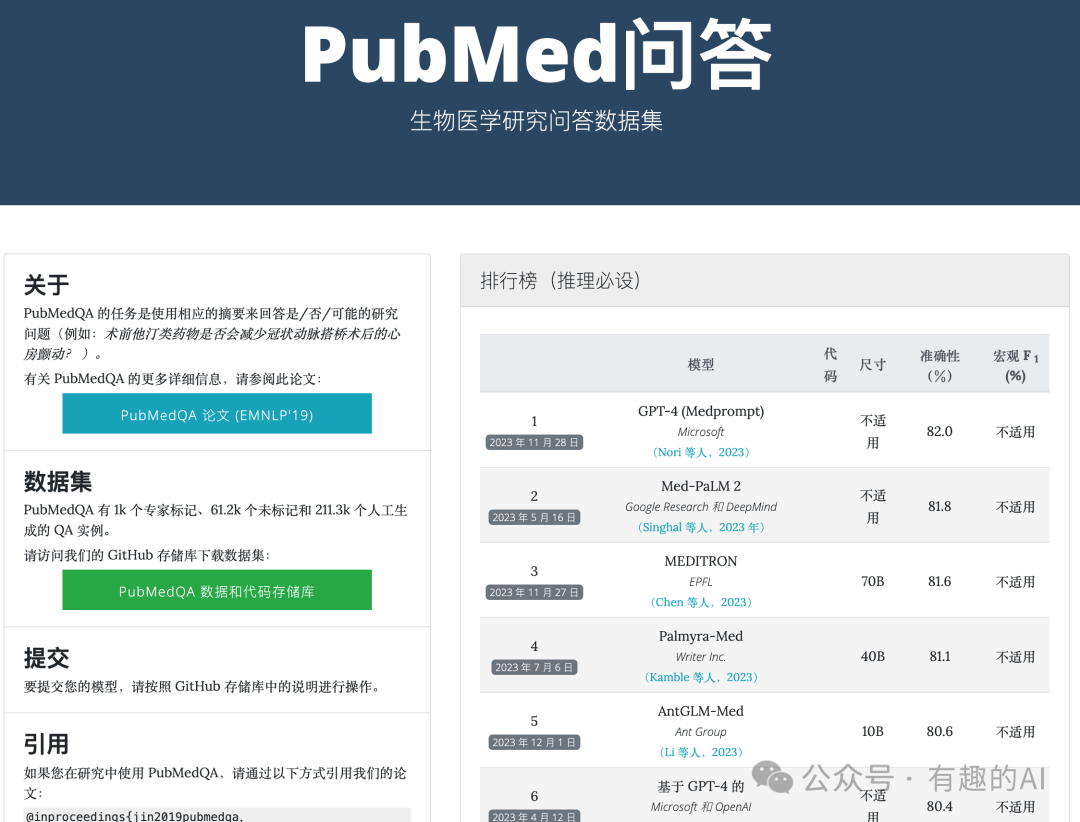Click the 关于 section heading
The image size is (1080, 822).
pyautogui.click(x=46, y=285)
